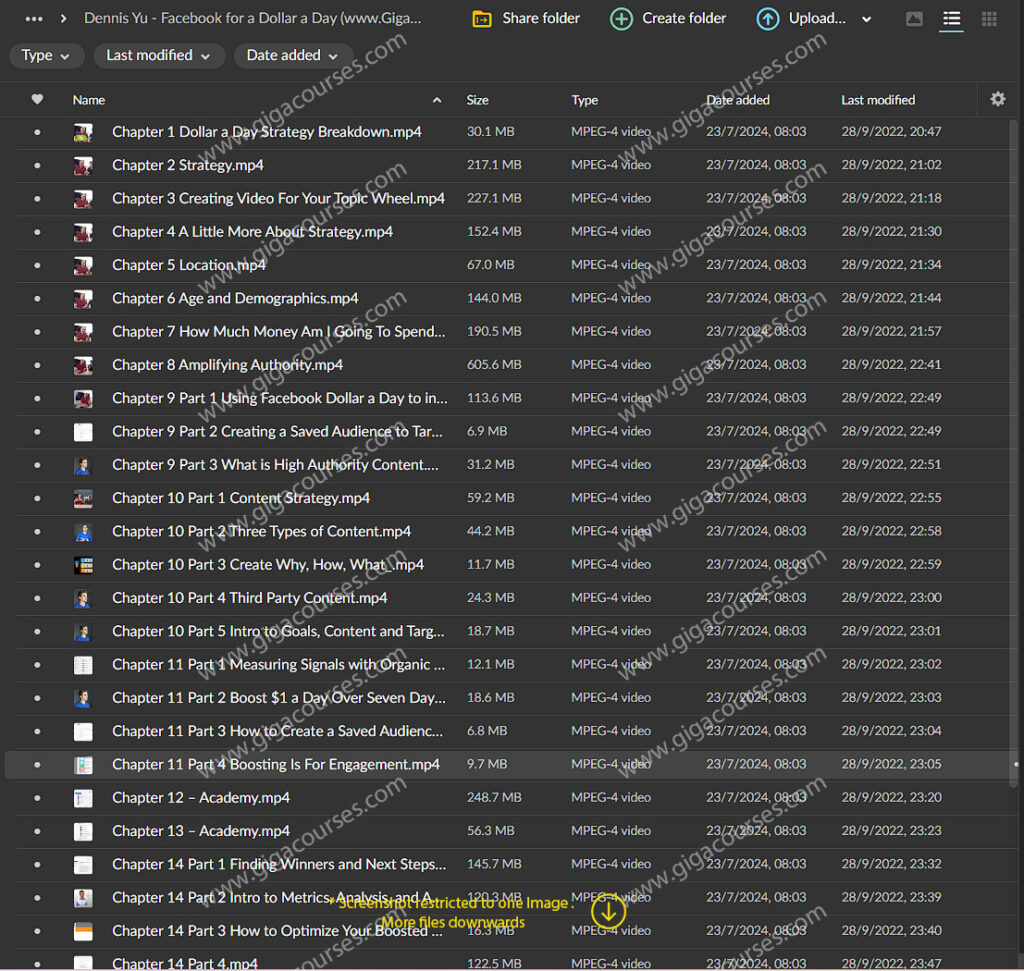Click the Upload arrow icon
Viewport: 1024px width, 971px height.
click(768, 19)
